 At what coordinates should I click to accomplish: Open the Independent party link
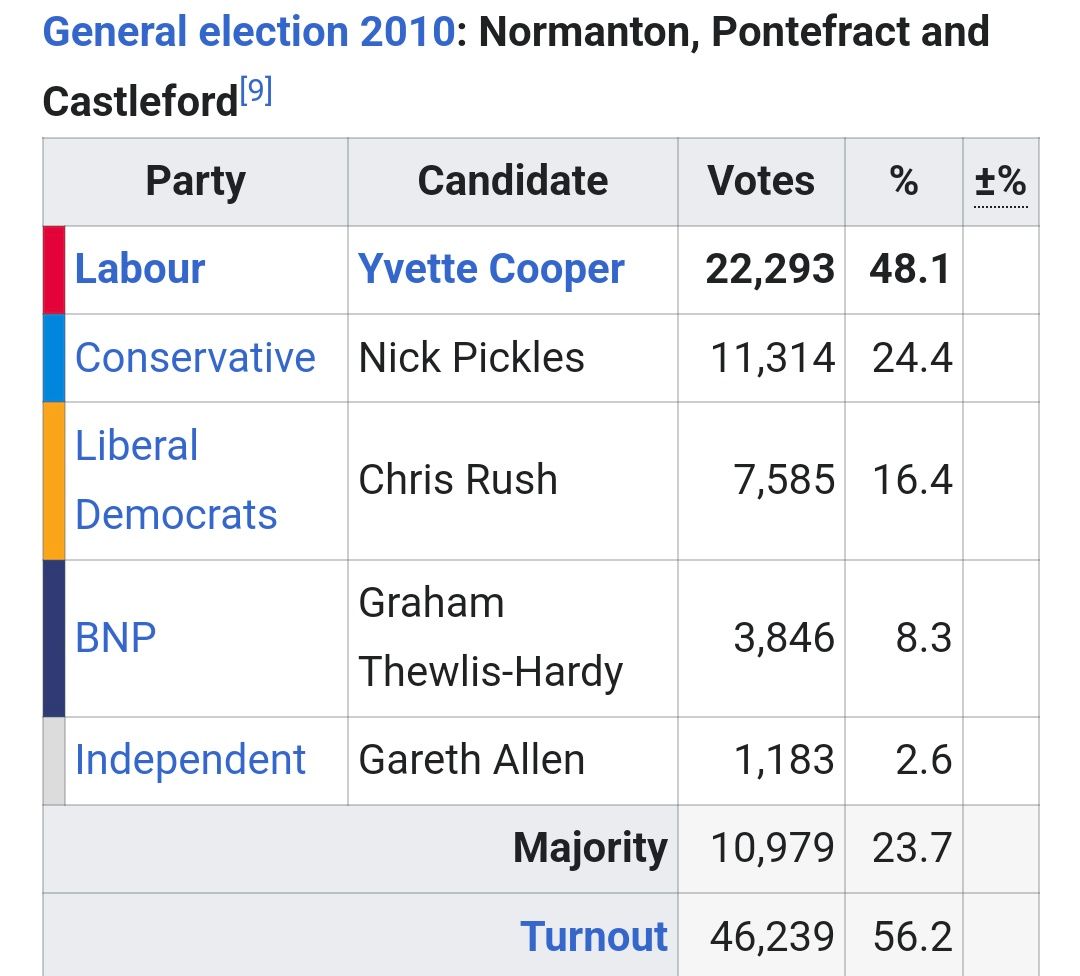(190, 760)
